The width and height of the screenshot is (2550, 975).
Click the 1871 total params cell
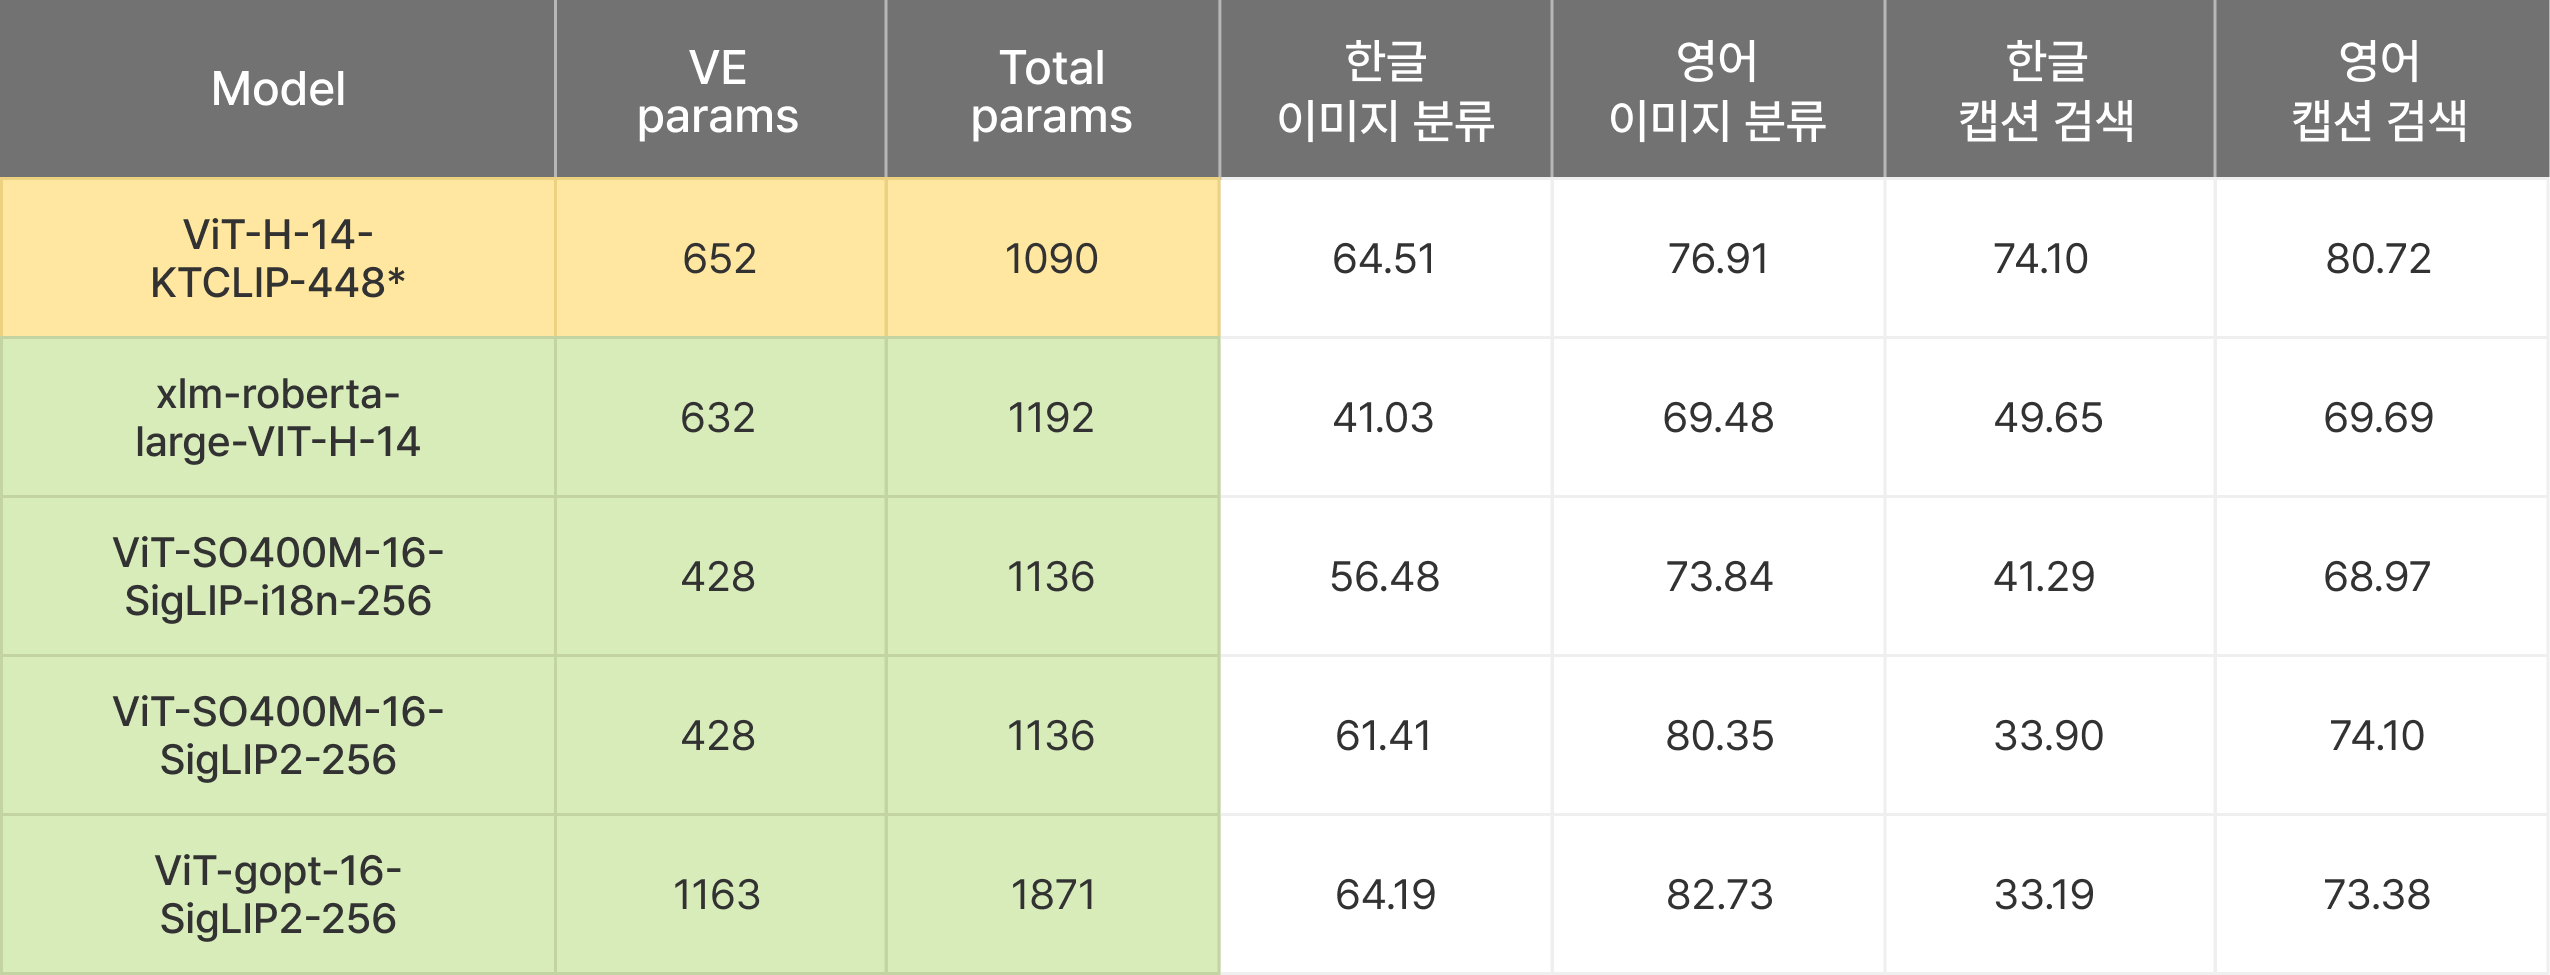[x=1052, y=894]
